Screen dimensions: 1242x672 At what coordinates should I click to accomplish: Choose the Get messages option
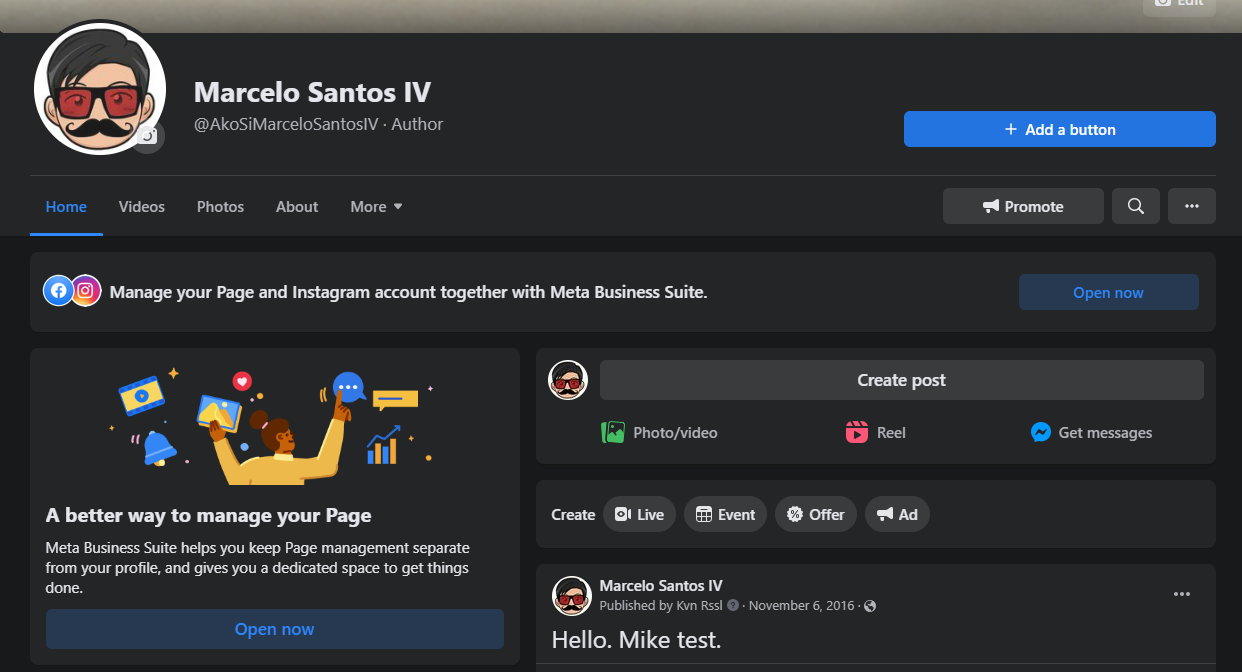(x=1091, y=433)
